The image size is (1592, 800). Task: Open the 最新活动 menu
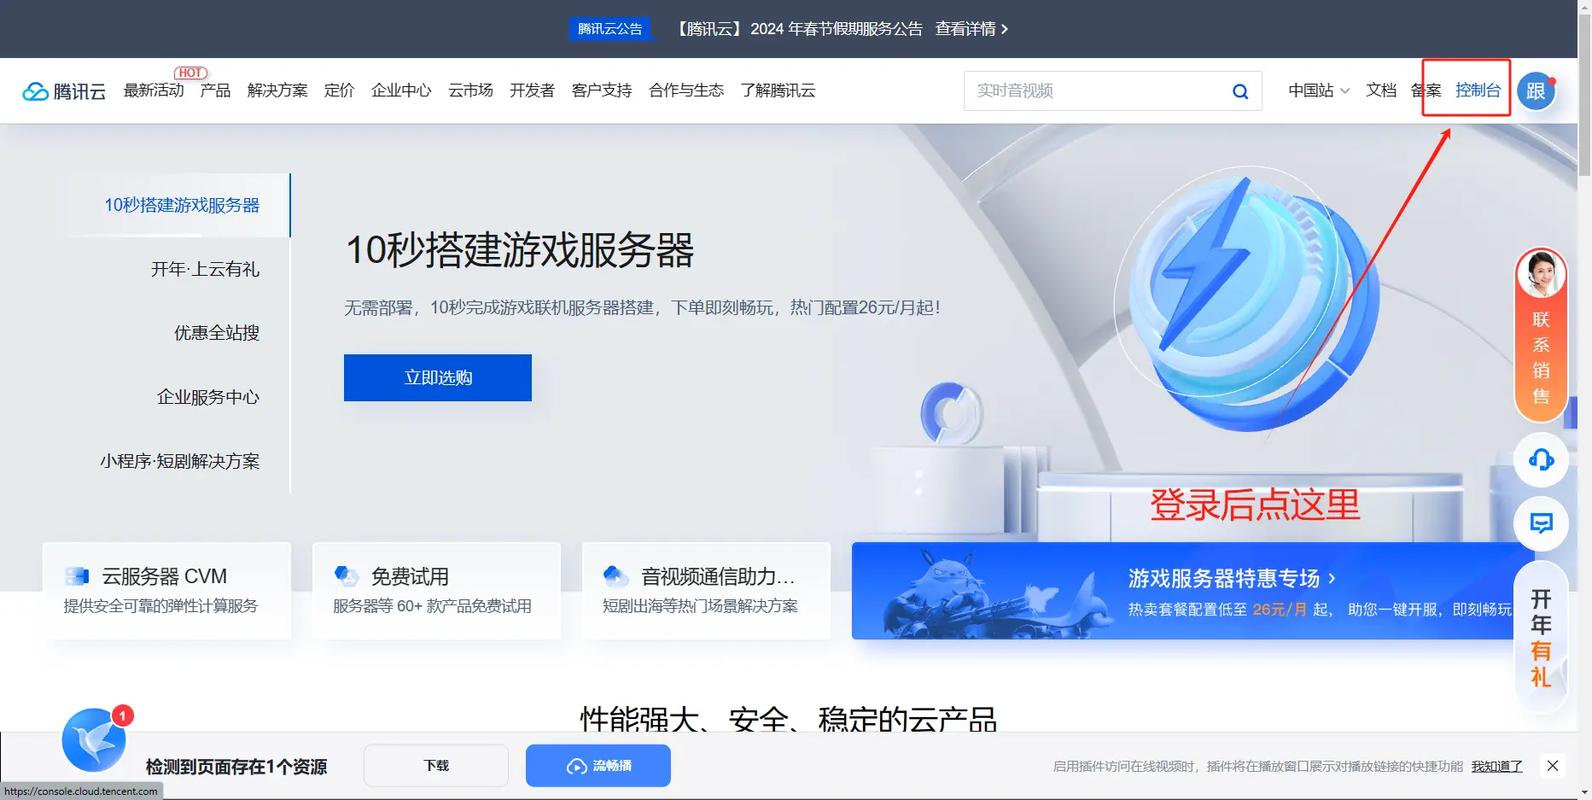[153, 91]
